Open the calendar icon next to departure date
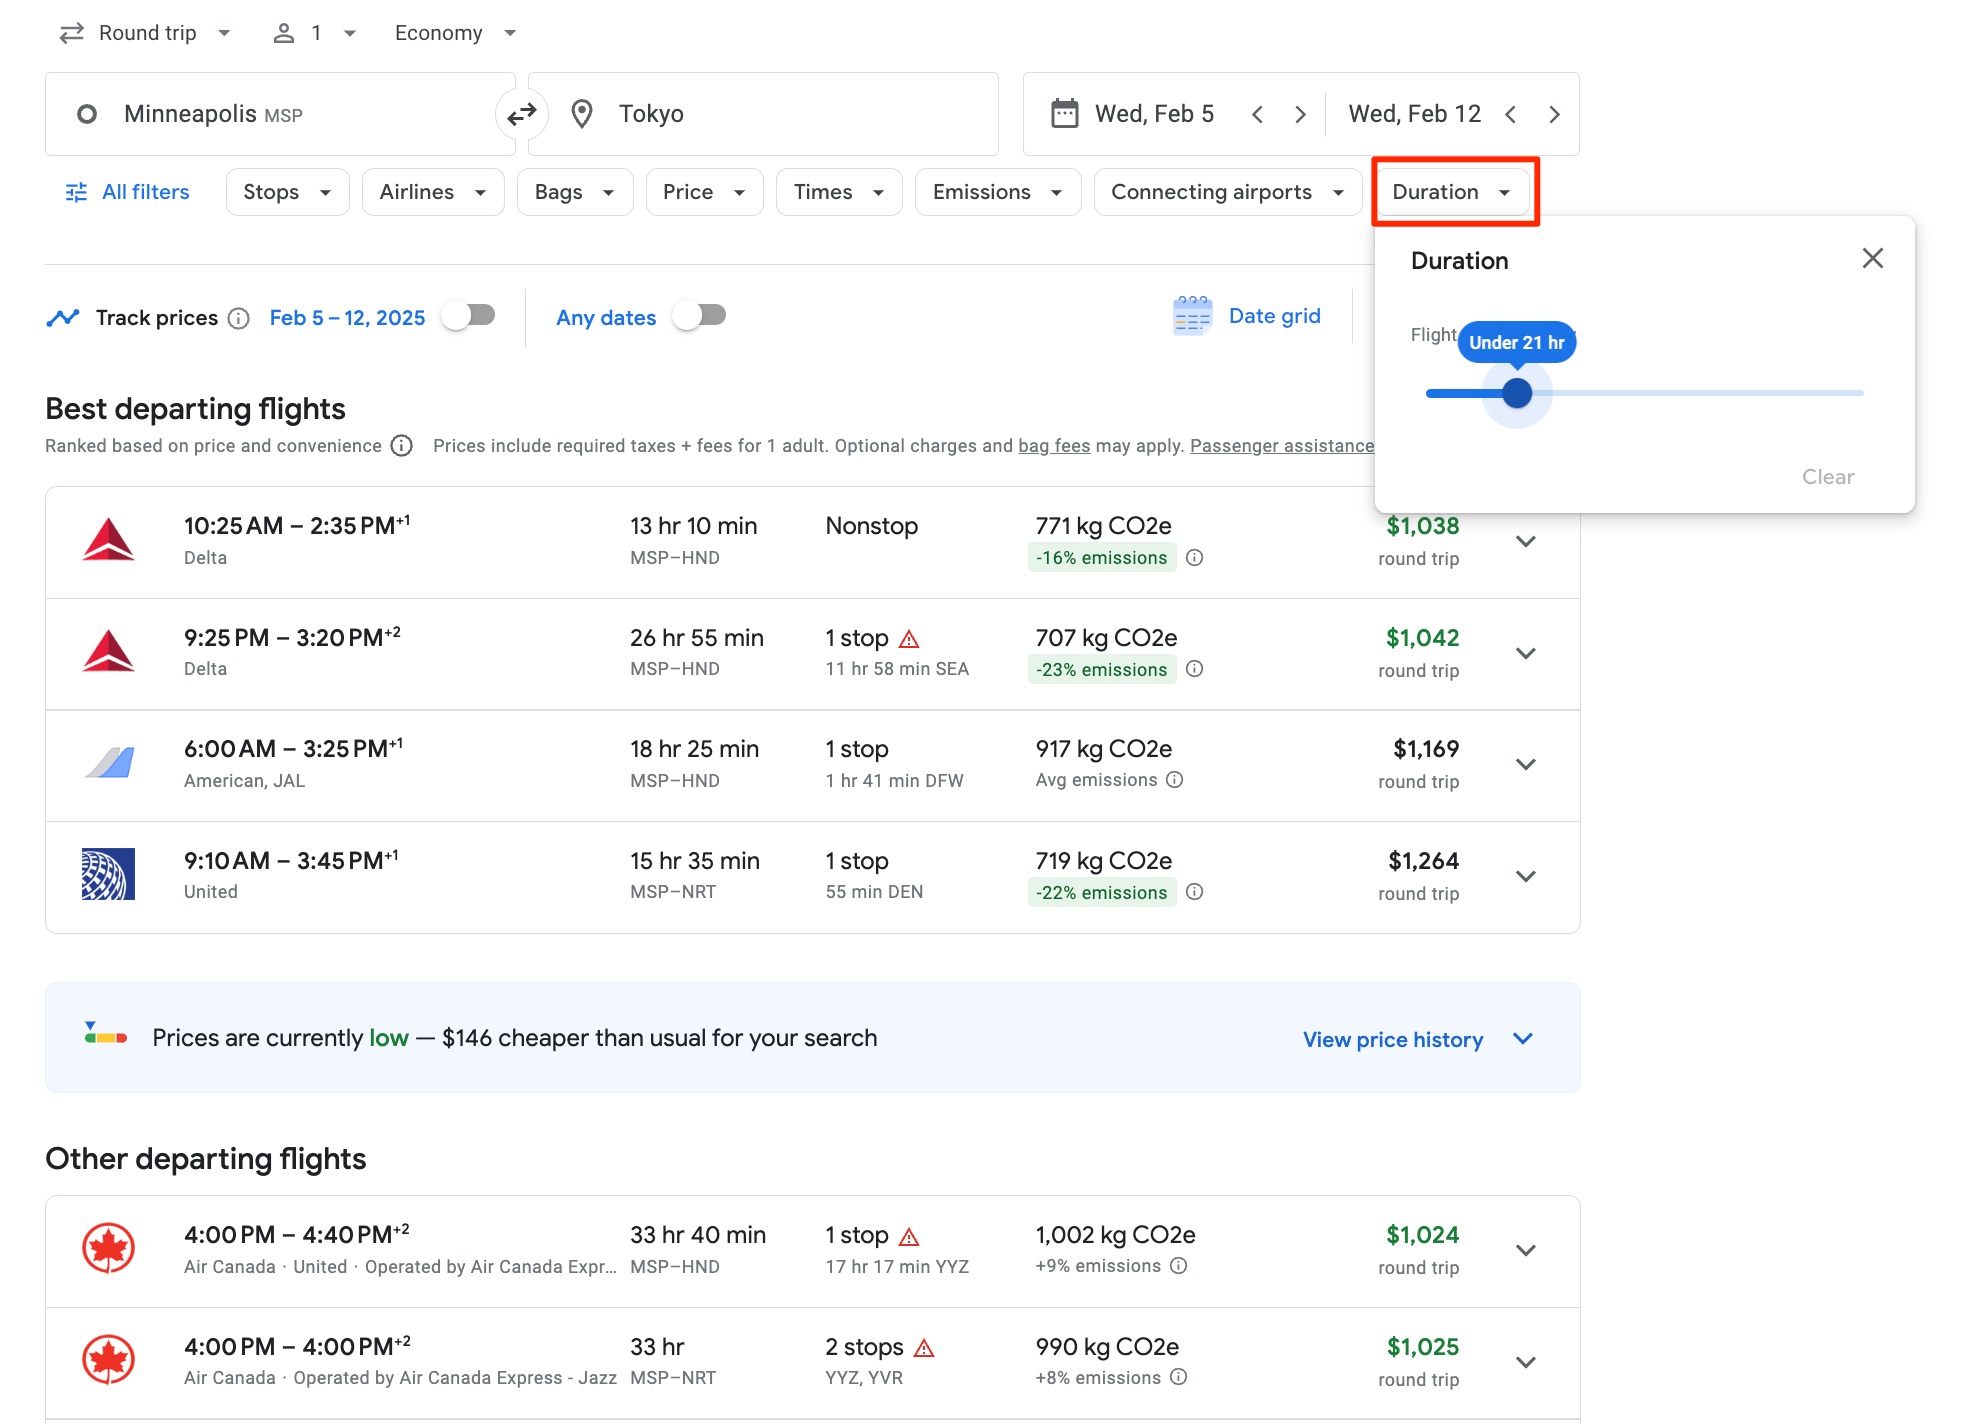Viewport: 1964px width, 1424px height. coord(1065,113)
